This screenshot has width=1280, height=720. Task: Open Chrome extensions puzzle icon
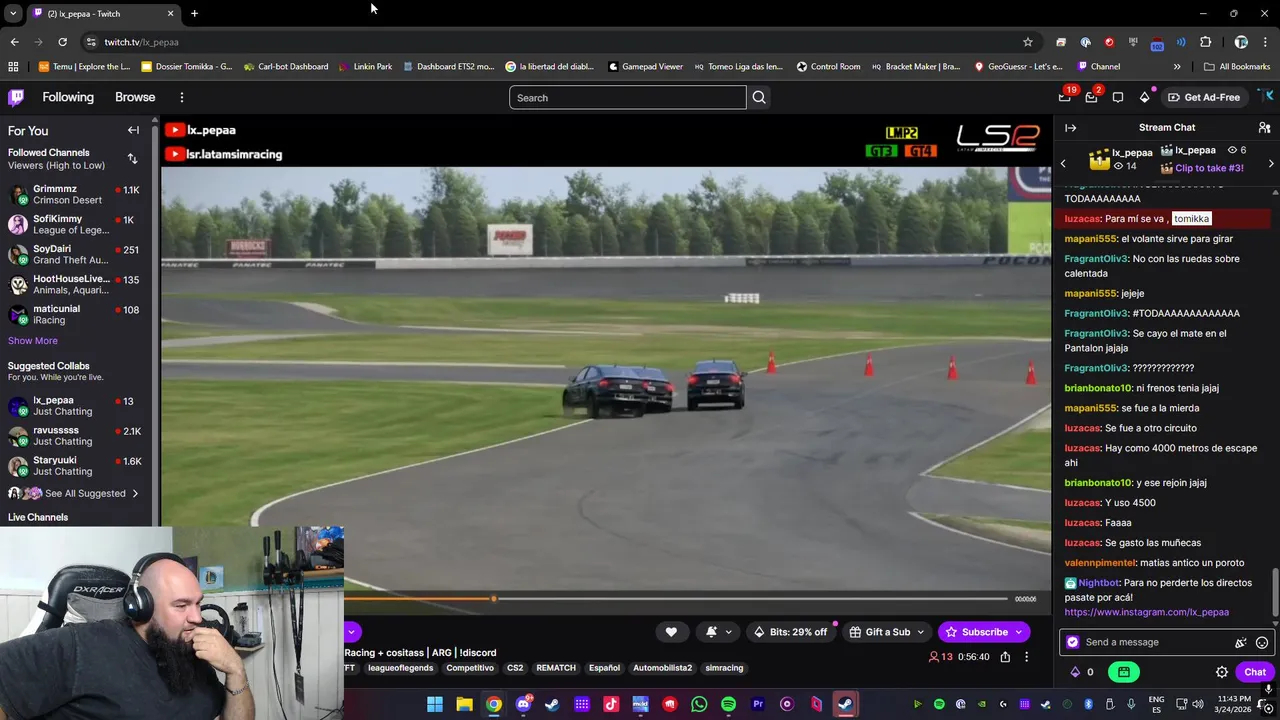(1205, 42)
